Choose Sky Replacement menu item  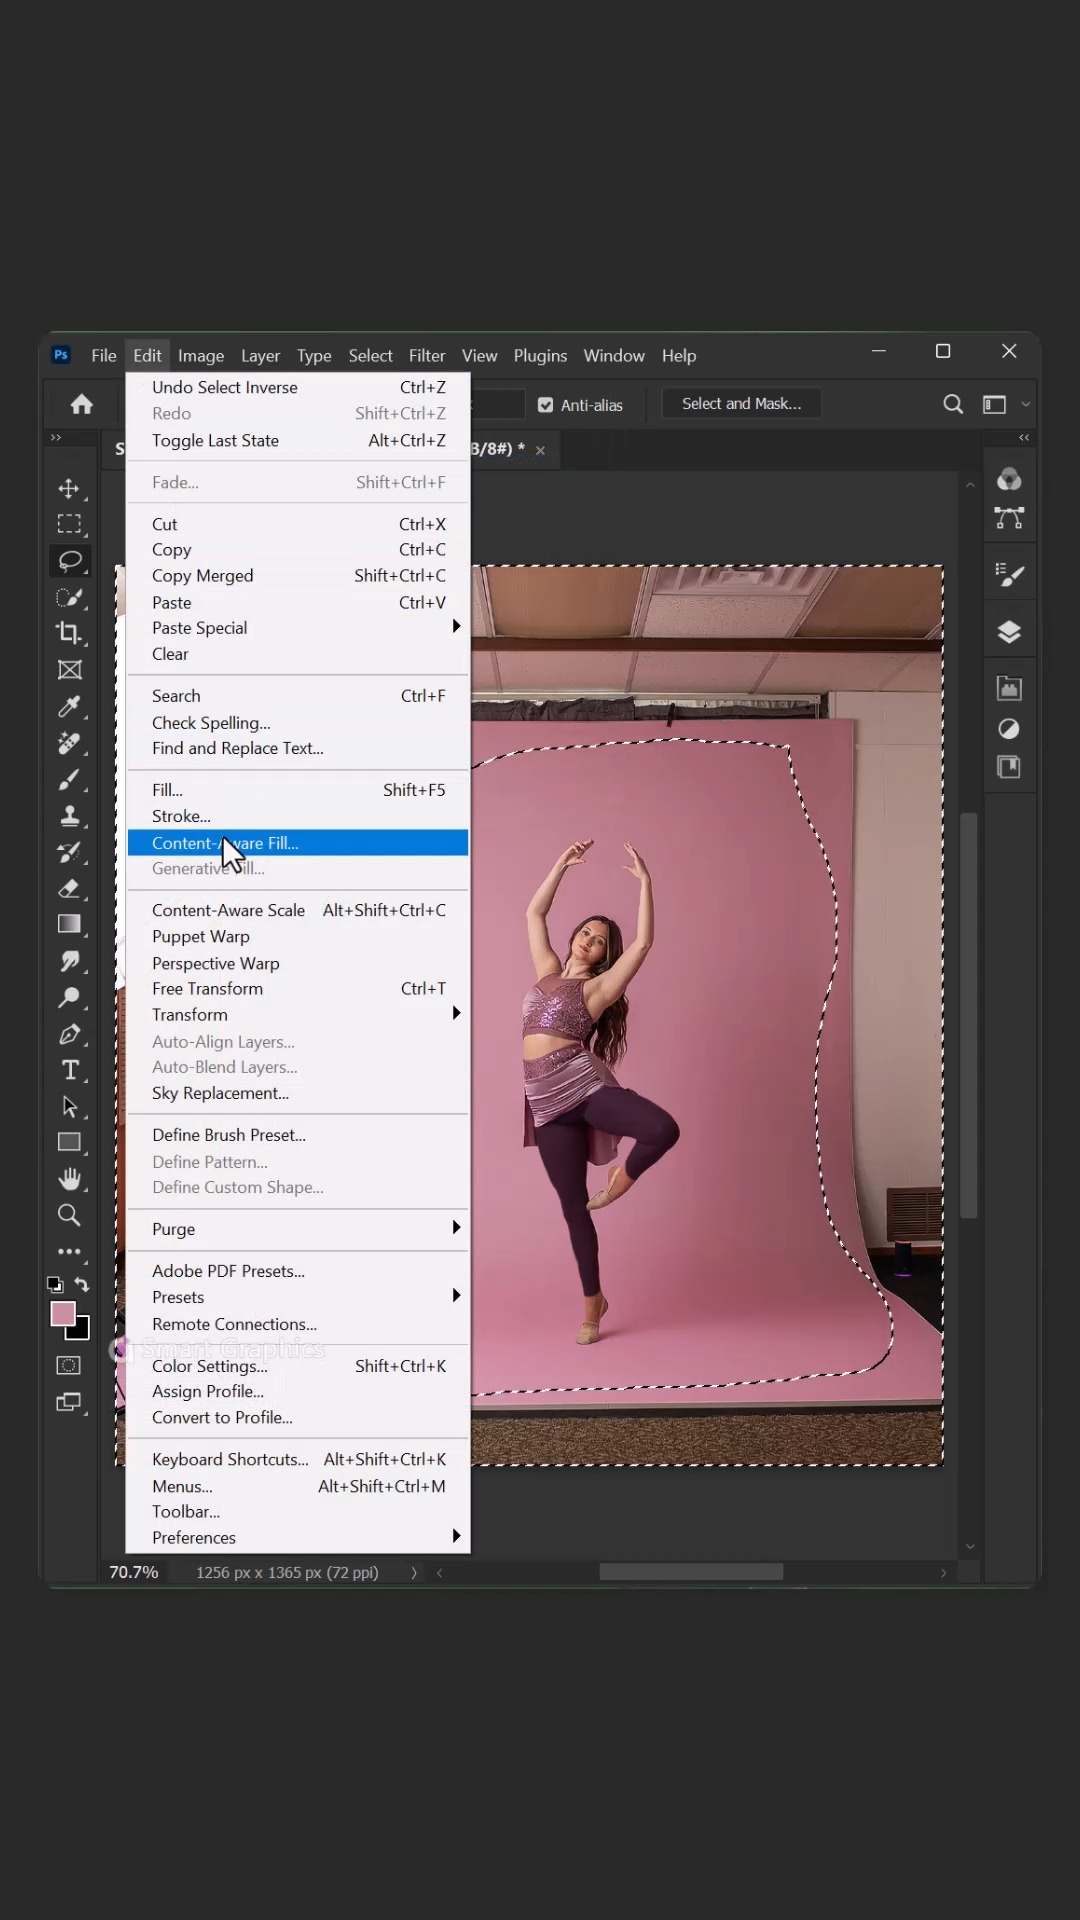point(298,1093)
